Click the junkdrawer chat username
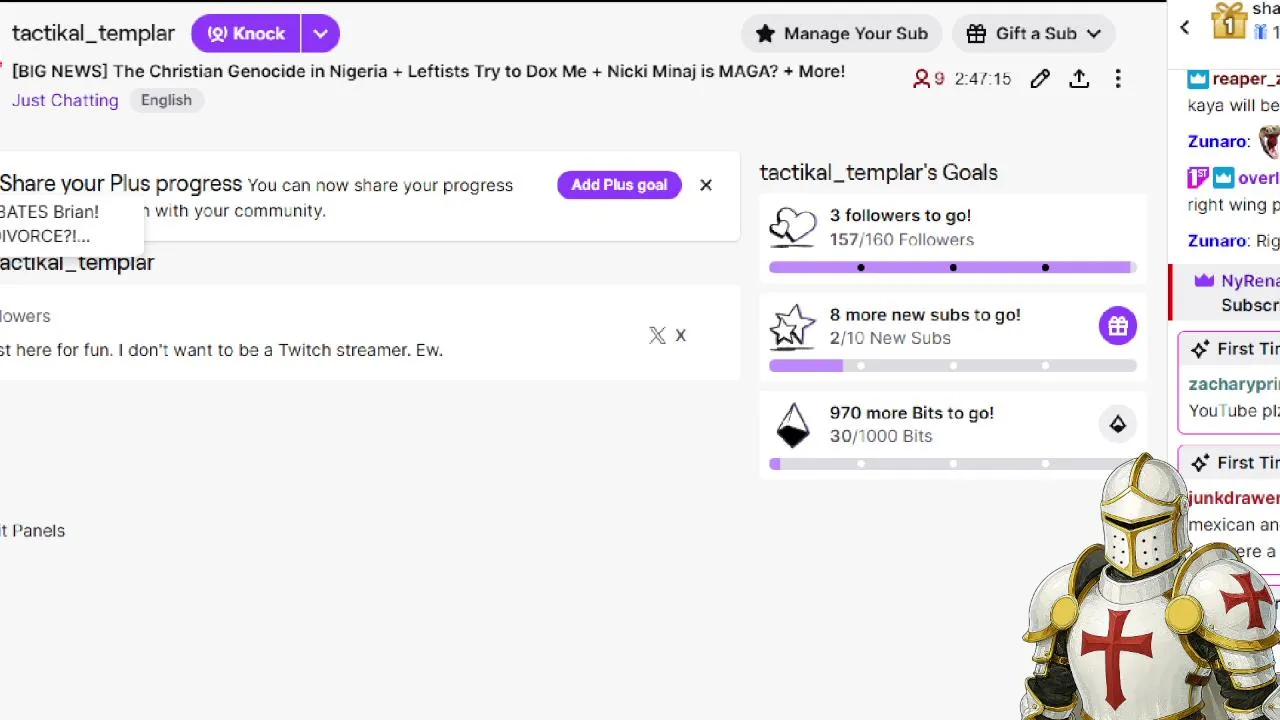The image size is (1280, 720). (x=1234, y=497)
